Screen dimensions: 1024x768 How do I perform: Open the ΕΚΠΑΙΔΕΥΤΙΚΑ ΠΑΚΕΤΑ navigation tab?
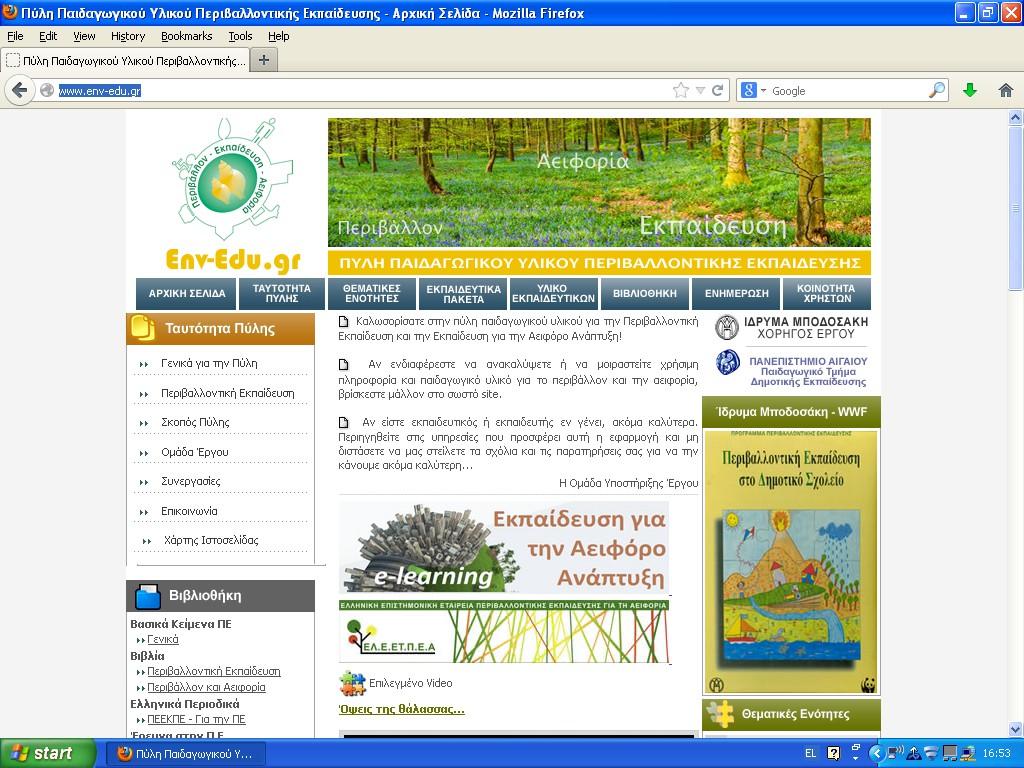pyautogui.click(x=463, y=293)
